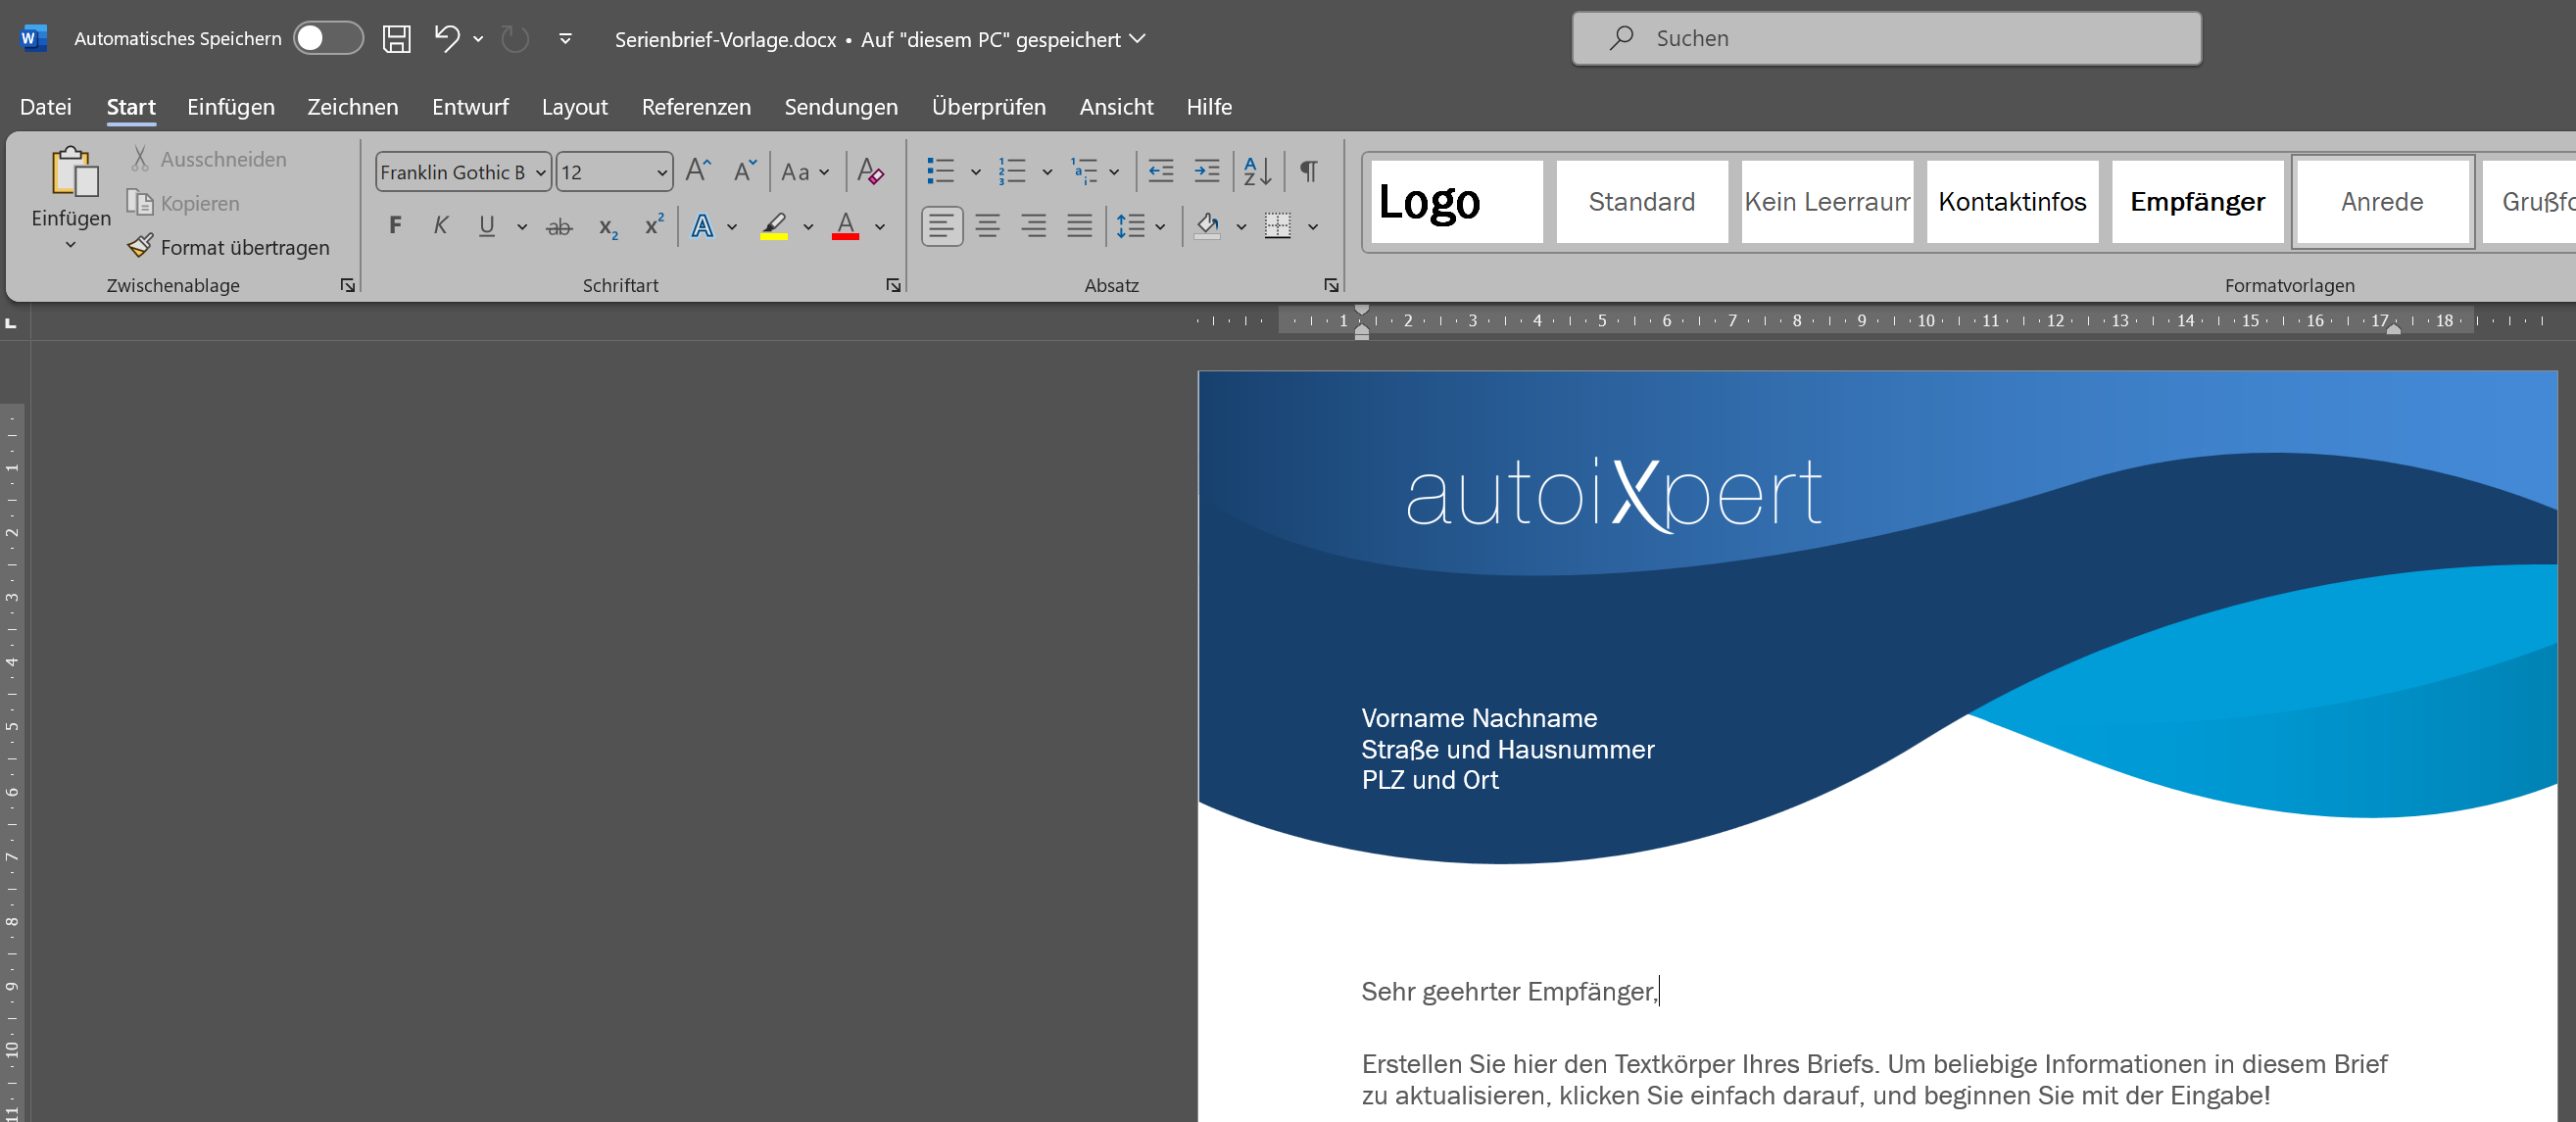The height and width of the screenshot is (1122, 2576).
Task: Apply paragraph shading fill color
Action: pos(1207,226)
